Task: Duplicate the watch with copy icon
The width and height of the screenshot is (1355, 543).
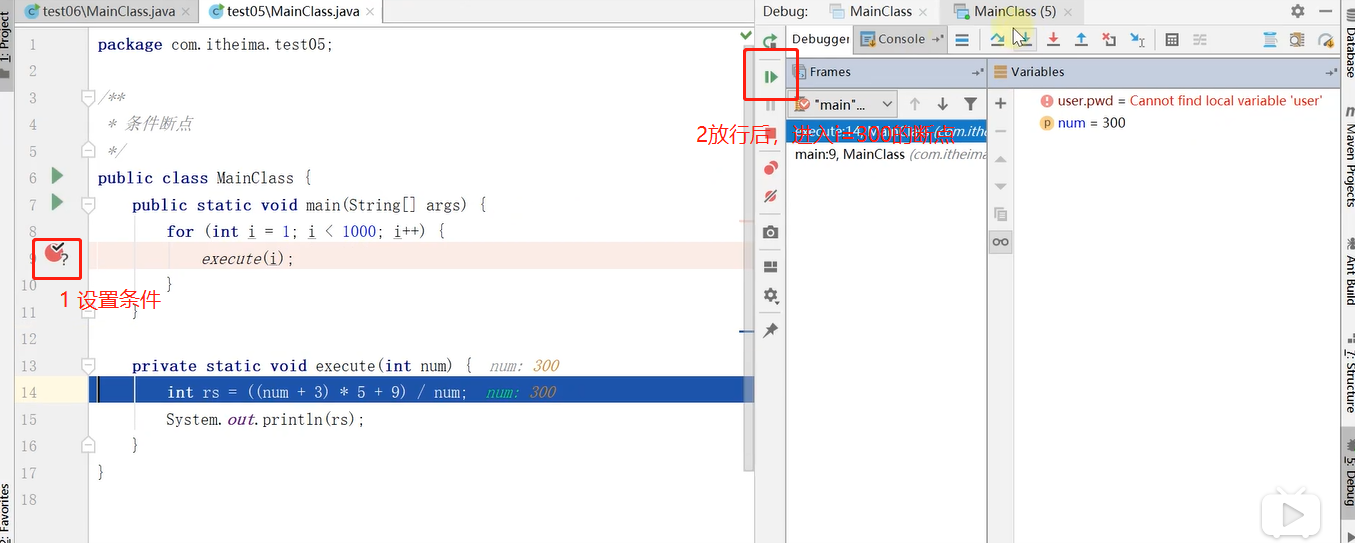Action: tap(1000, 214)
